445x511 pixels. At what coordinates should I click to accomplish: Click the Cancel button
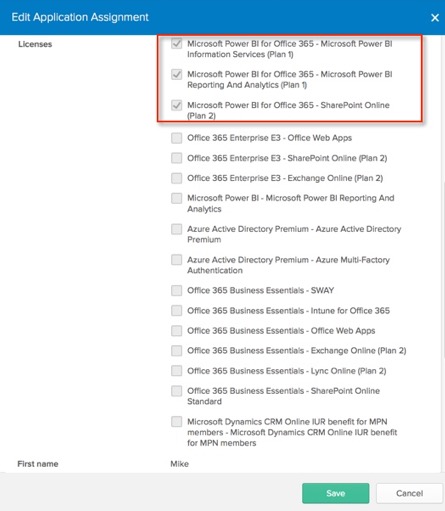pos(409,493)
